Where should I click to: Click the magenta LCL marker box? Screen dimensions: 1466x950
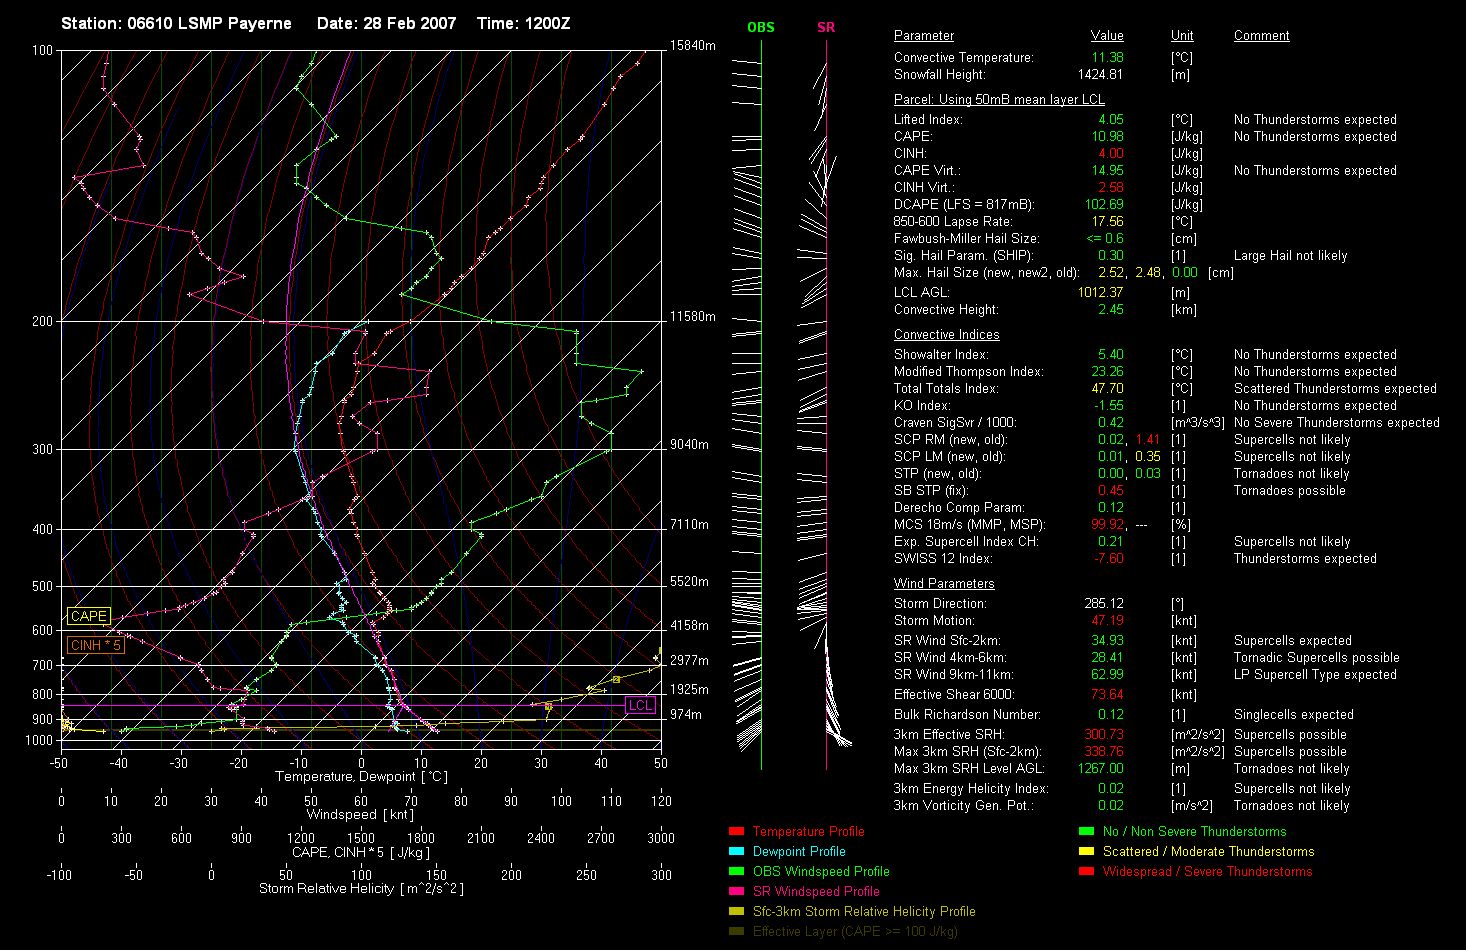640,705
